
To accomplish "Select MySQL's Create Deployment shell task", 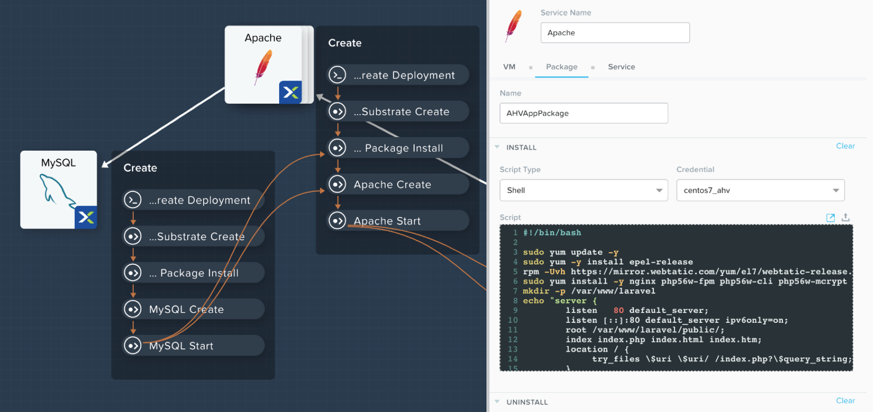I will coord(193,200).
